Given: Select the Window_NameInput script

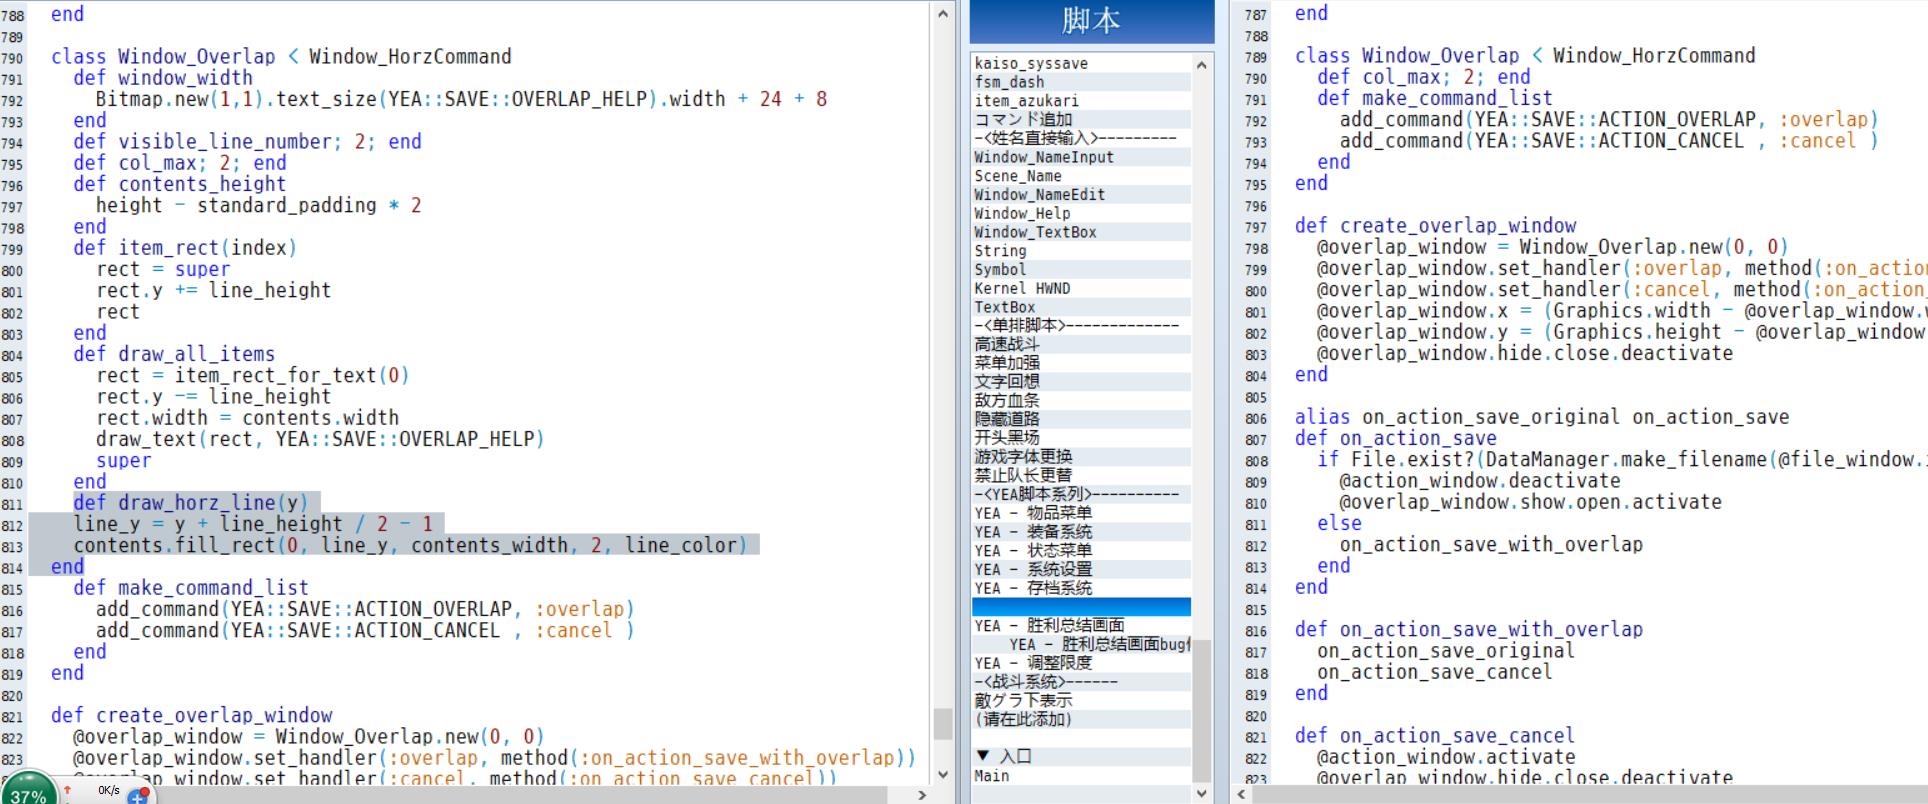Looking at the screenshot, I should 1044,157.
